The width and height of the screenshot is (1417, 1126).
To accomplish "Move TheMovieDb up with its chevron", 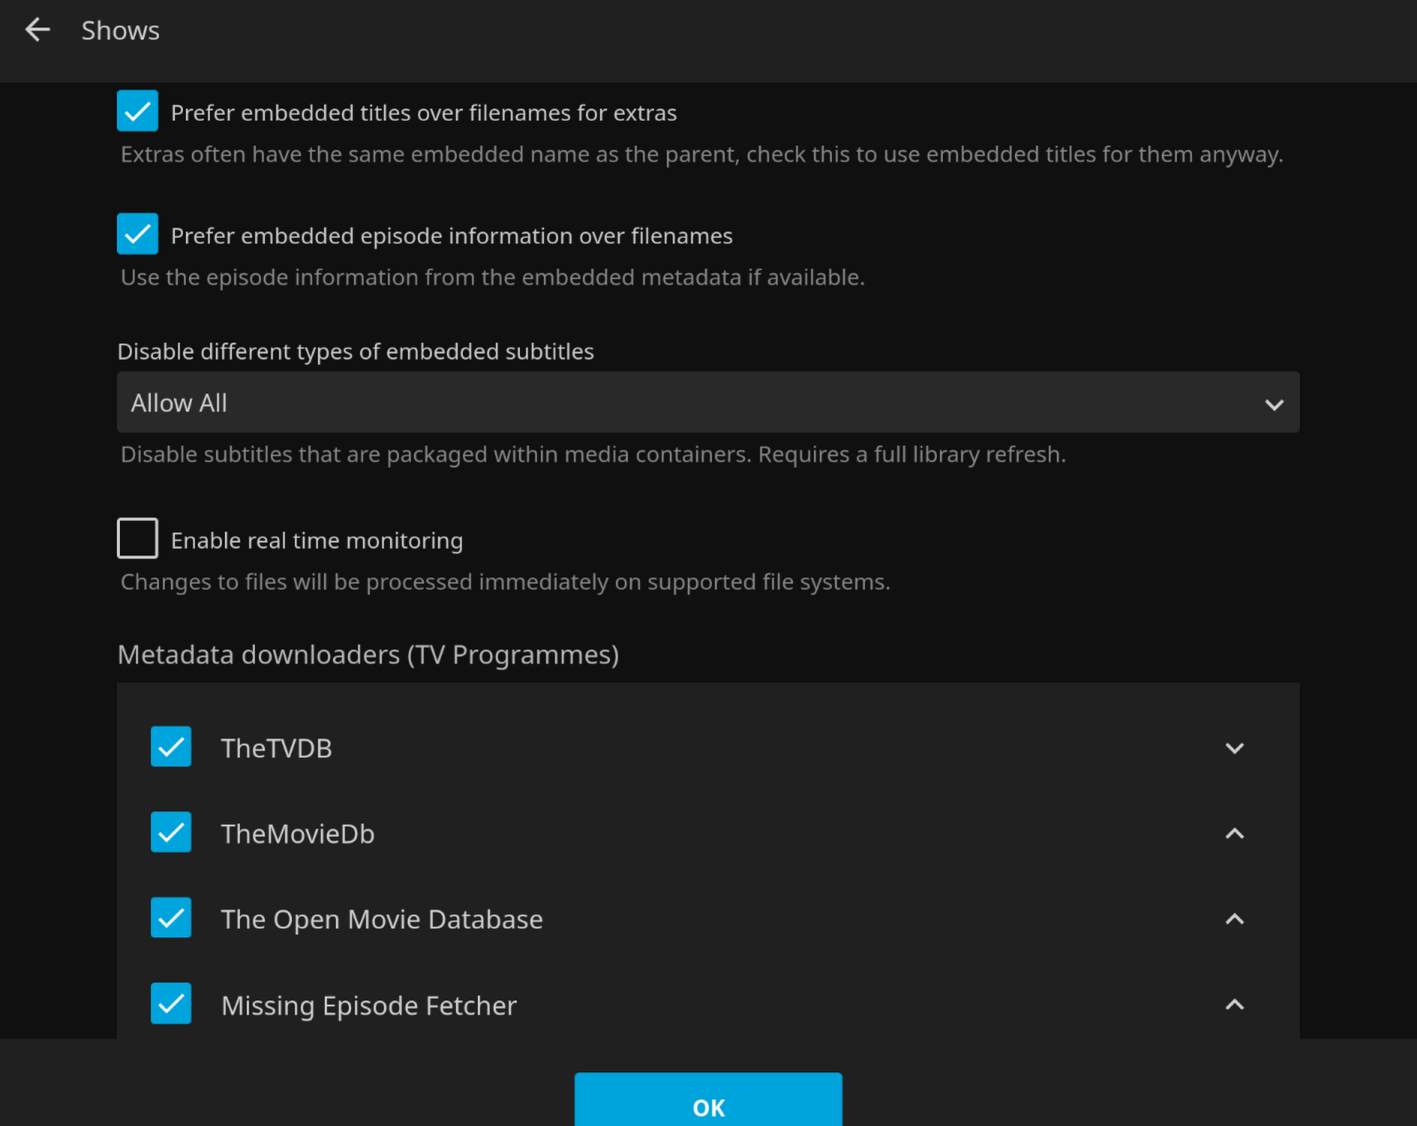I will 1234,833.
